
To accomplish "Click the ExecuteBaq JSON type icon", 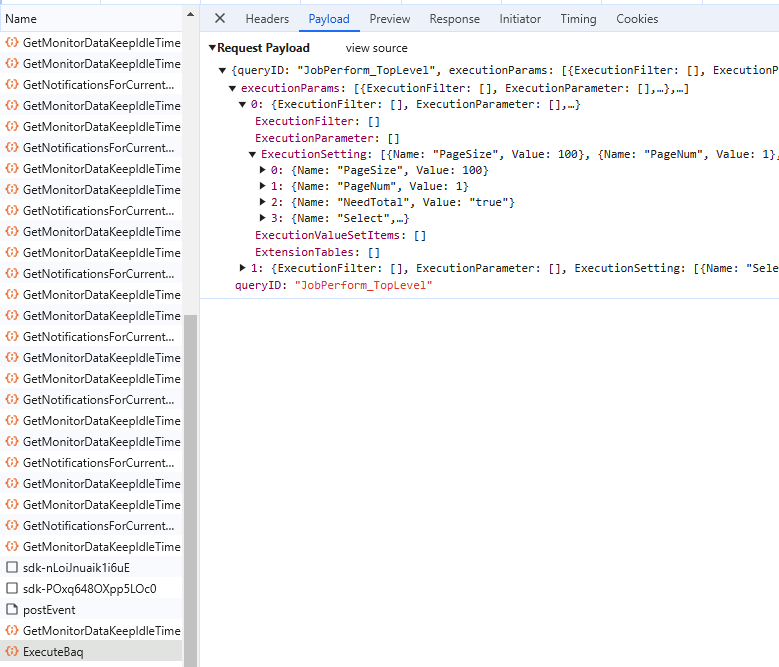I will (12, 651).
